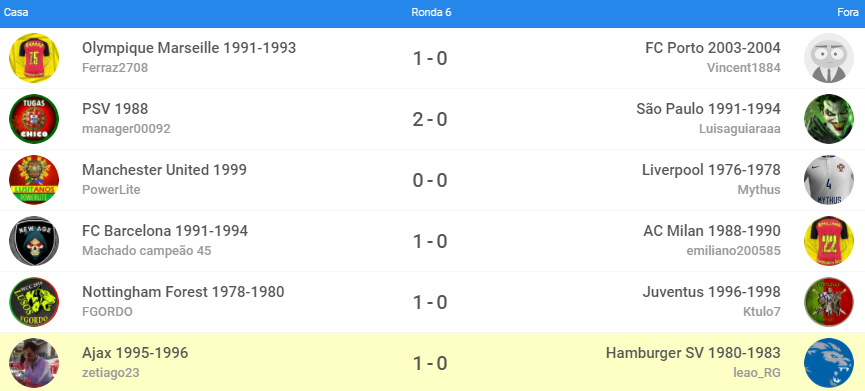Open Mythus's white jersey avatar
865x391 pixels.
click(829, 180)
